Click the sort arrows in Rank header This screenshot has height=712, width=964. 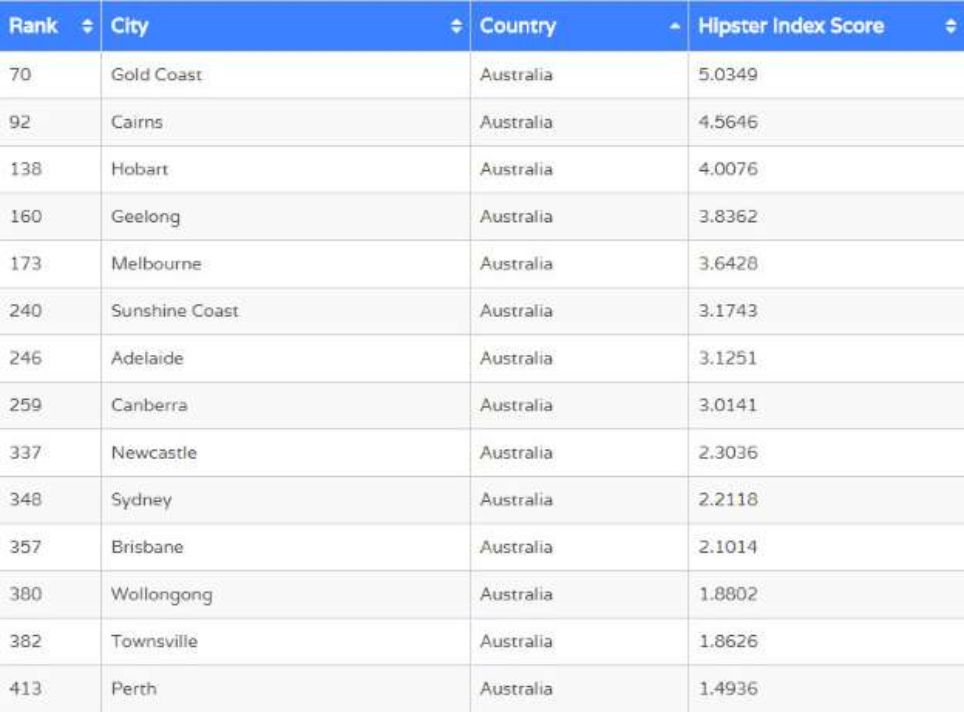click(x=85, y=27)
